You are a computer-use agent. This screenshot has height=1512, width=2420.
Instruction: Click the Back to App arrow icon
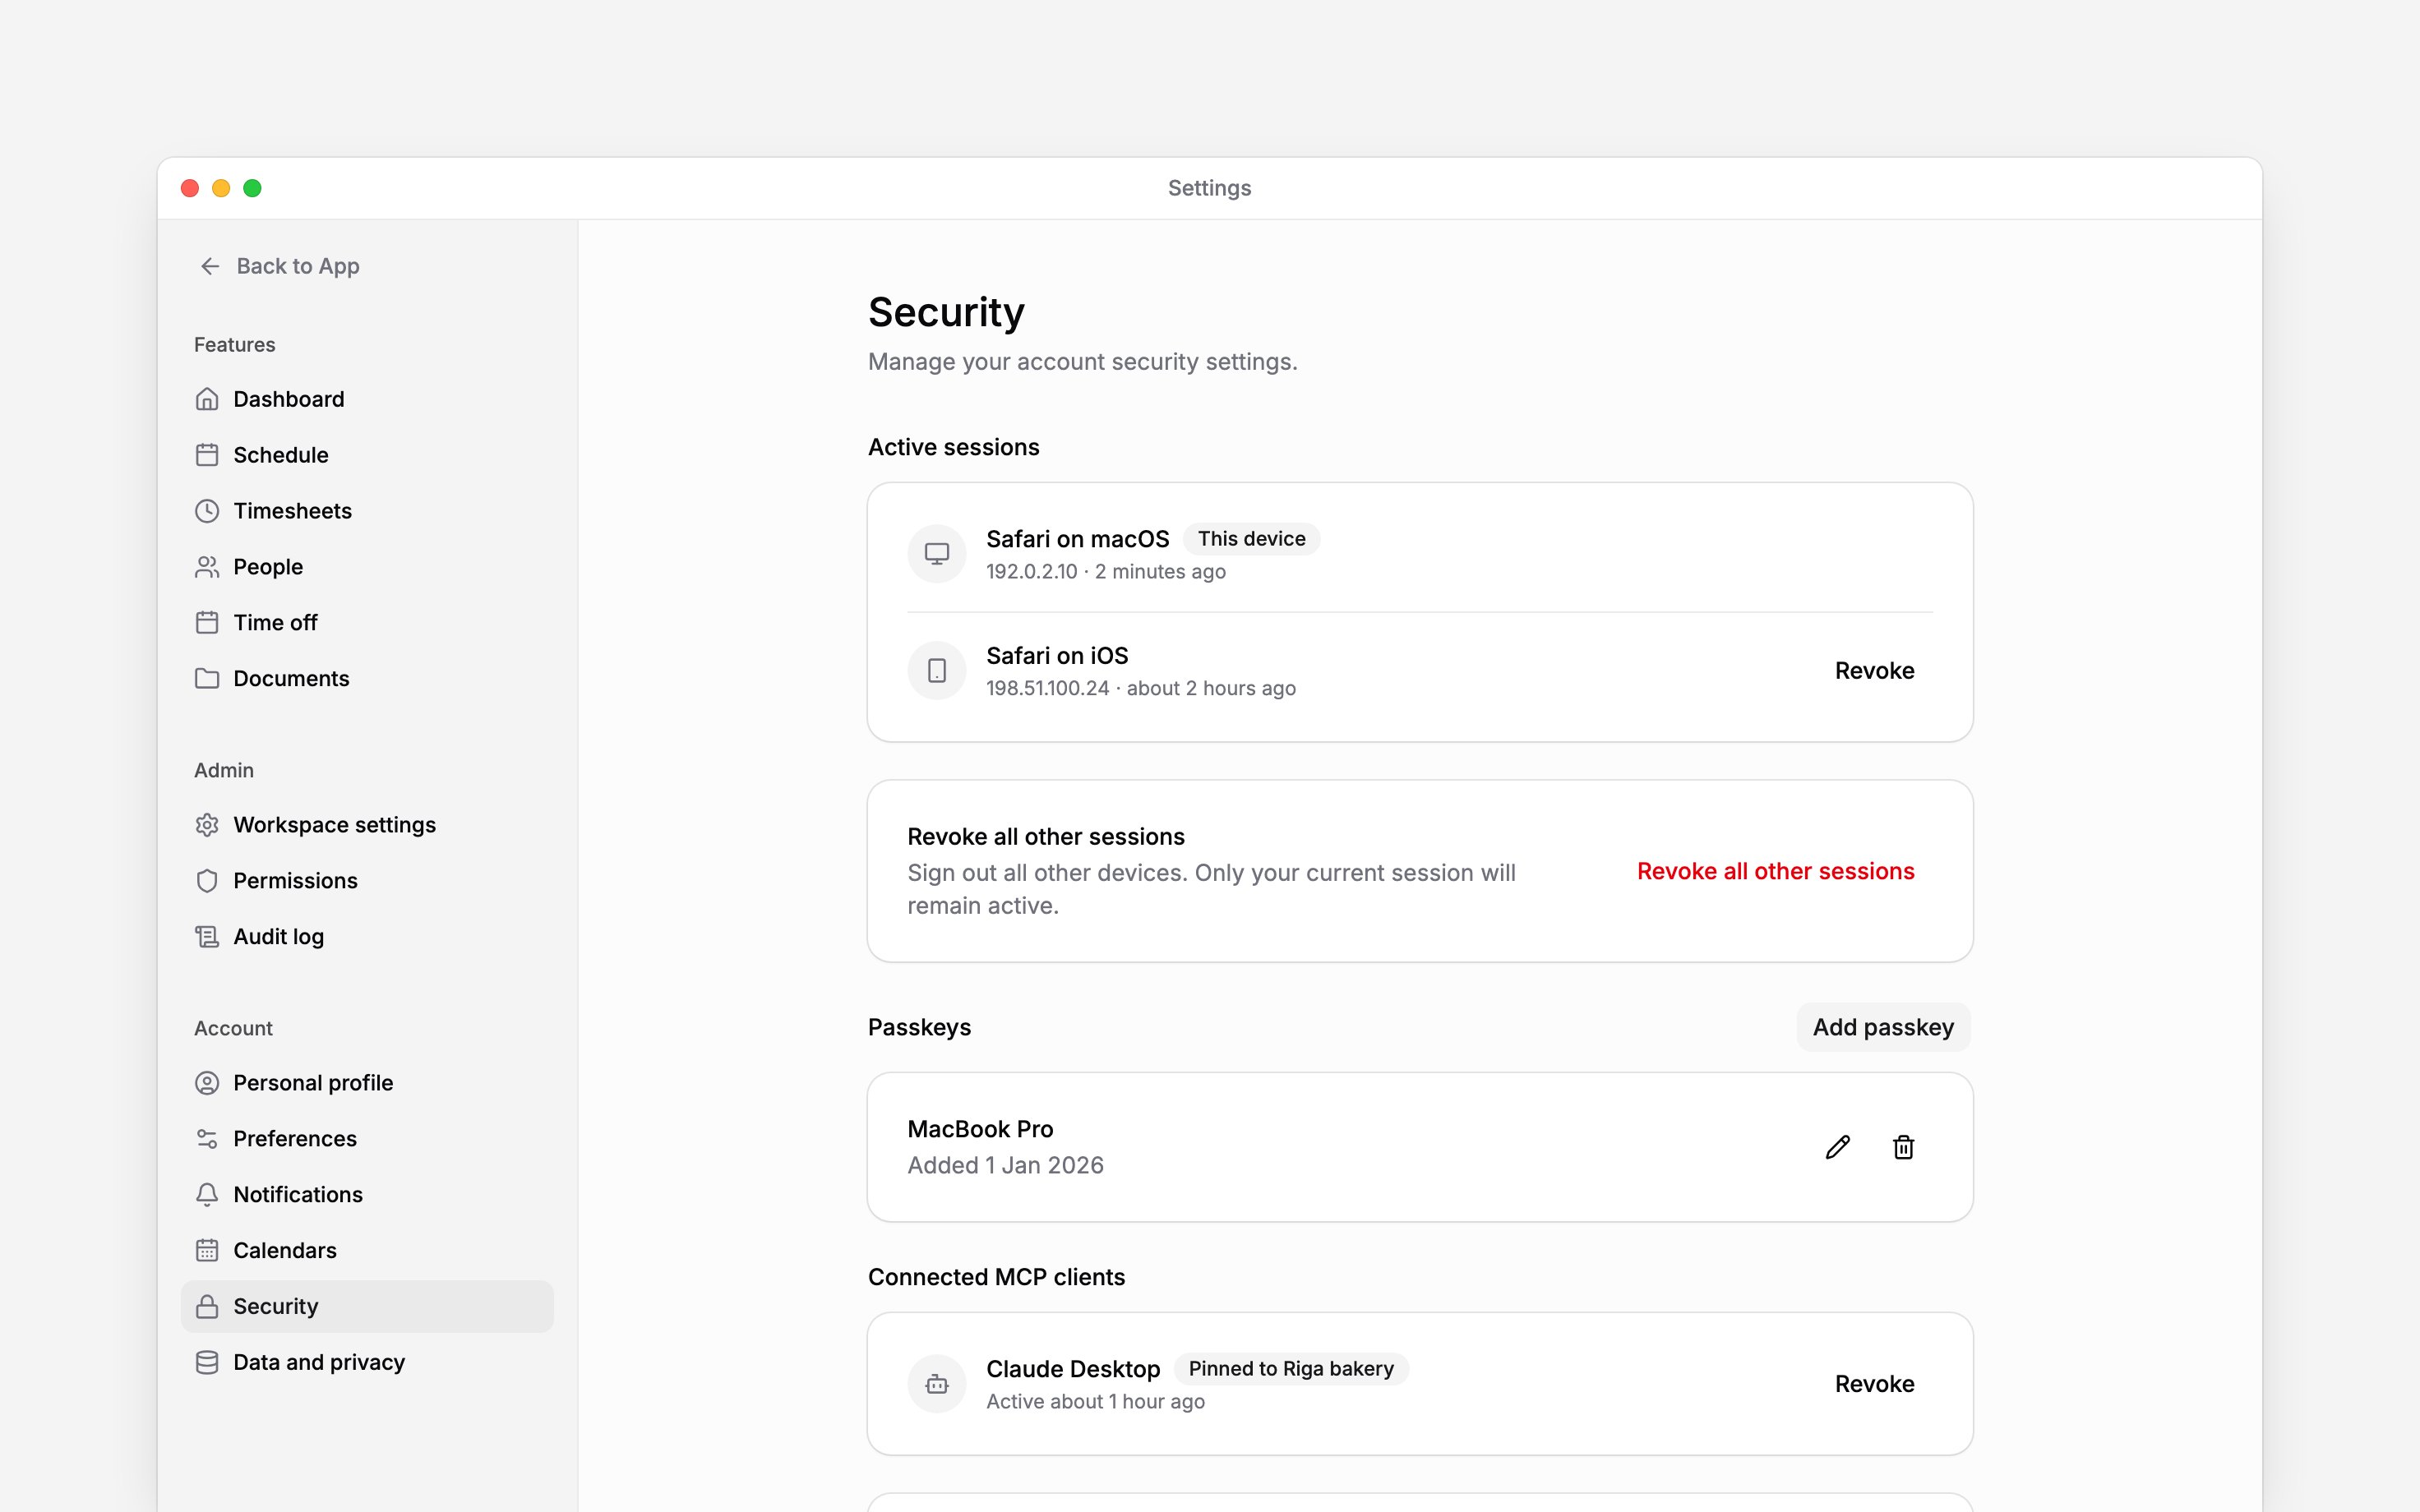(210, 266)
